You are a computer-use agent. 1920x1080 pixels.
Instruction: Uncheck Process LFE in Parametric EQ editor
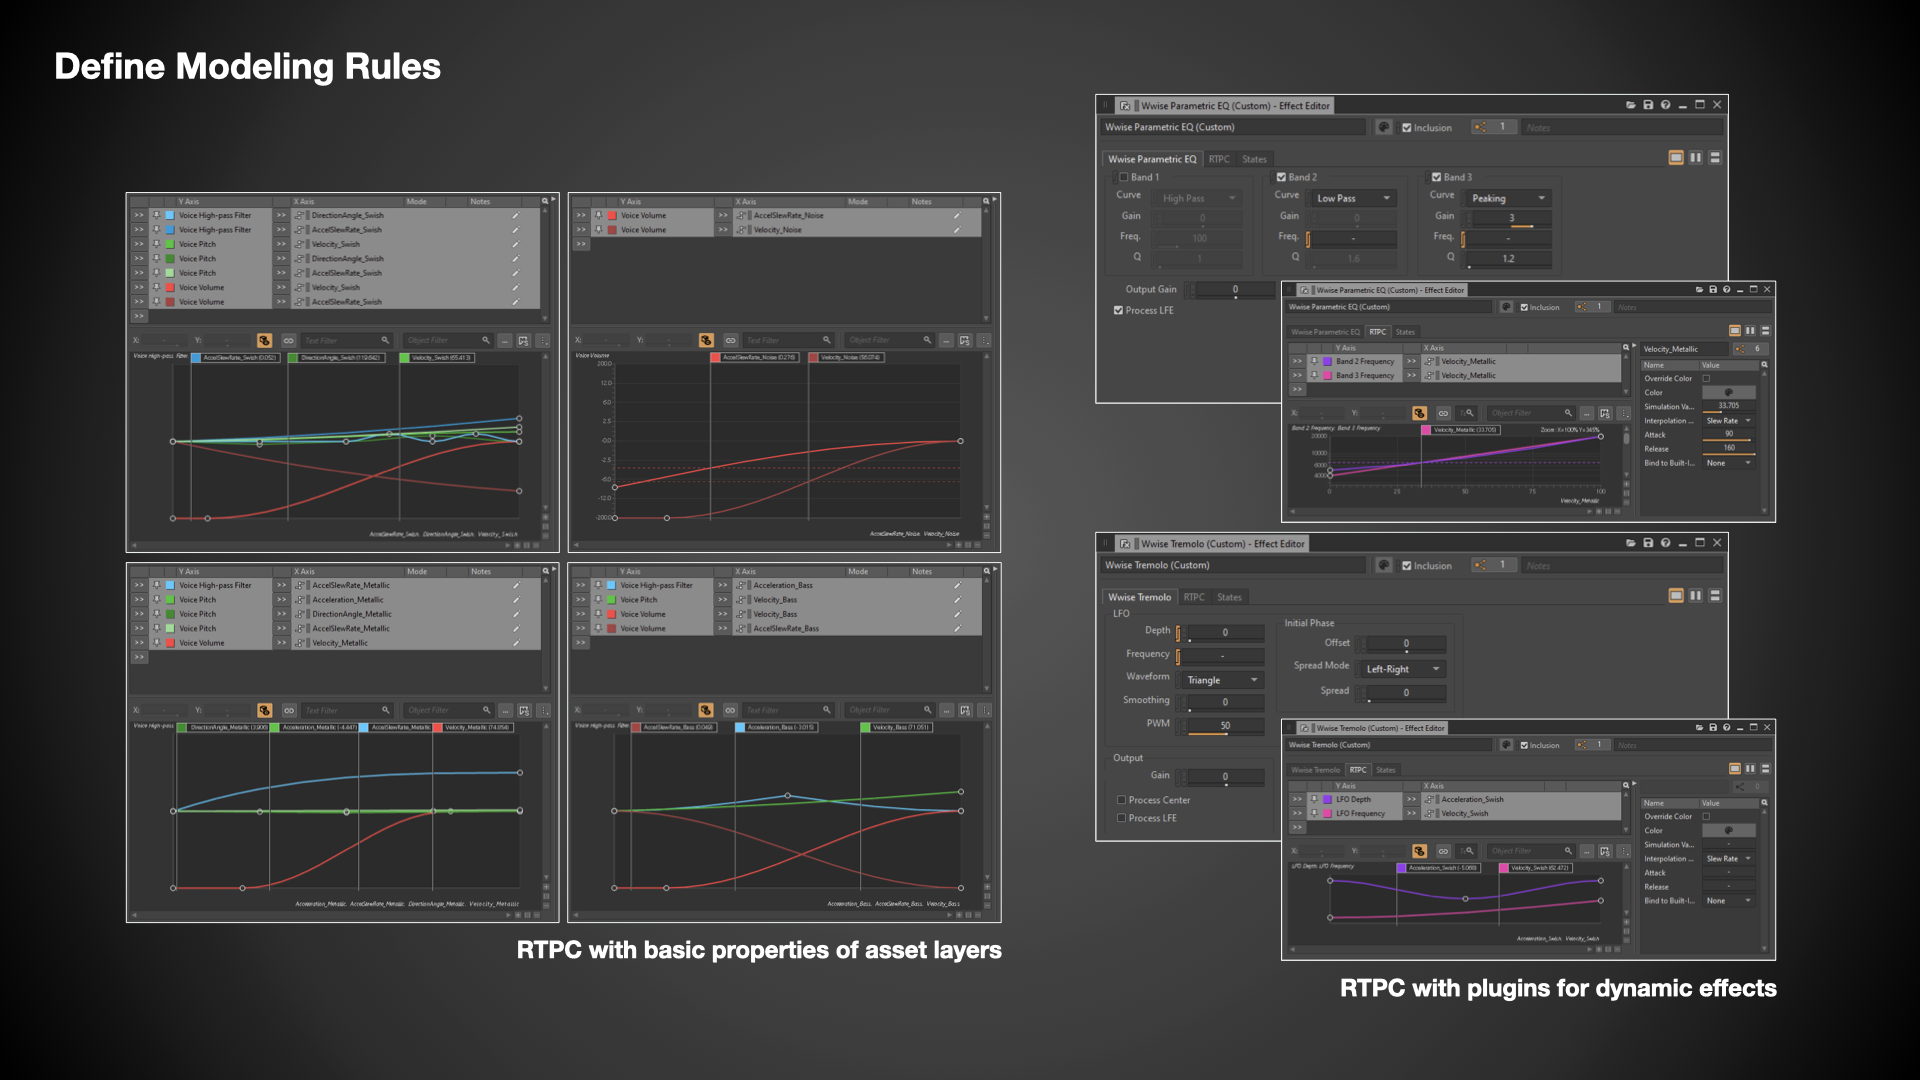click(x=1118, y=310)
